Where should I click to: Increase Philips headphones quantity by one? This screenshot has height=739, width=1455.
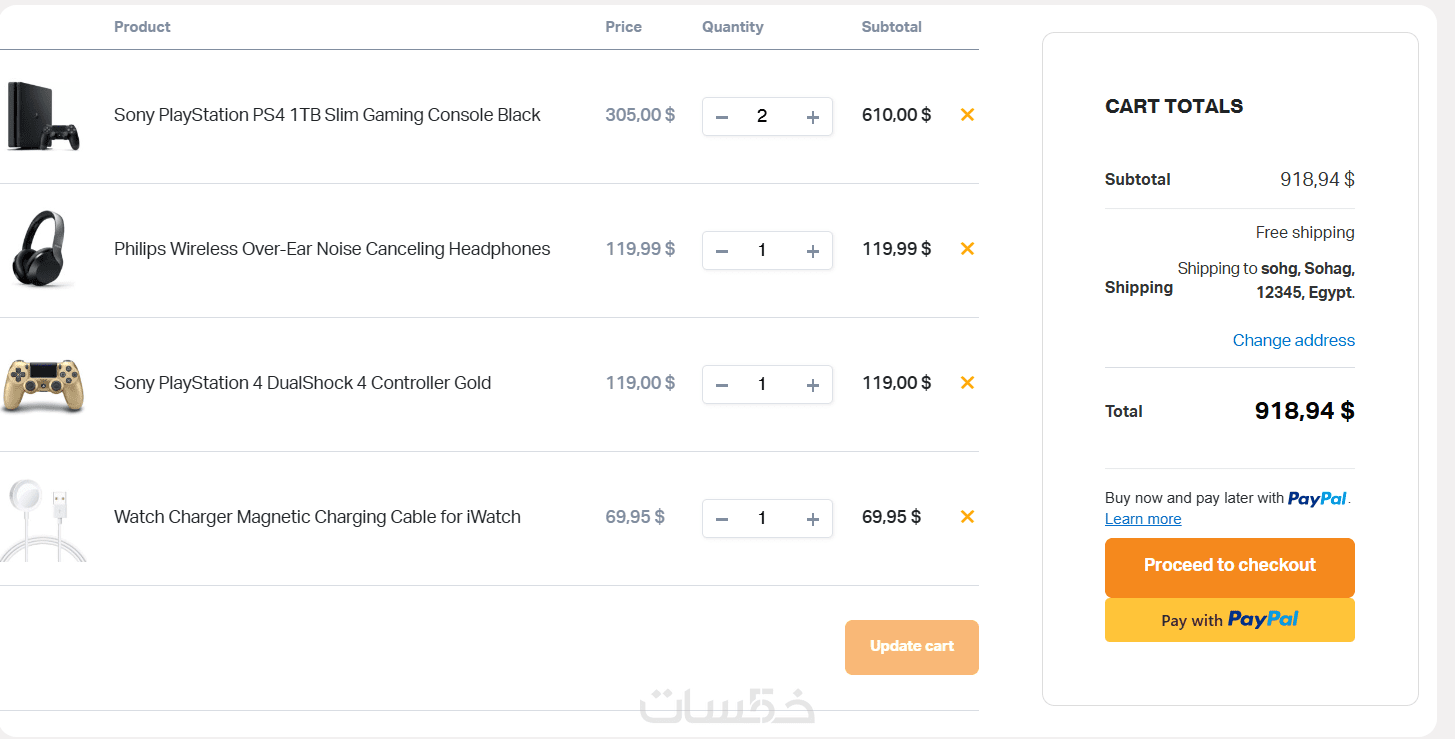(x=812, y=251)
